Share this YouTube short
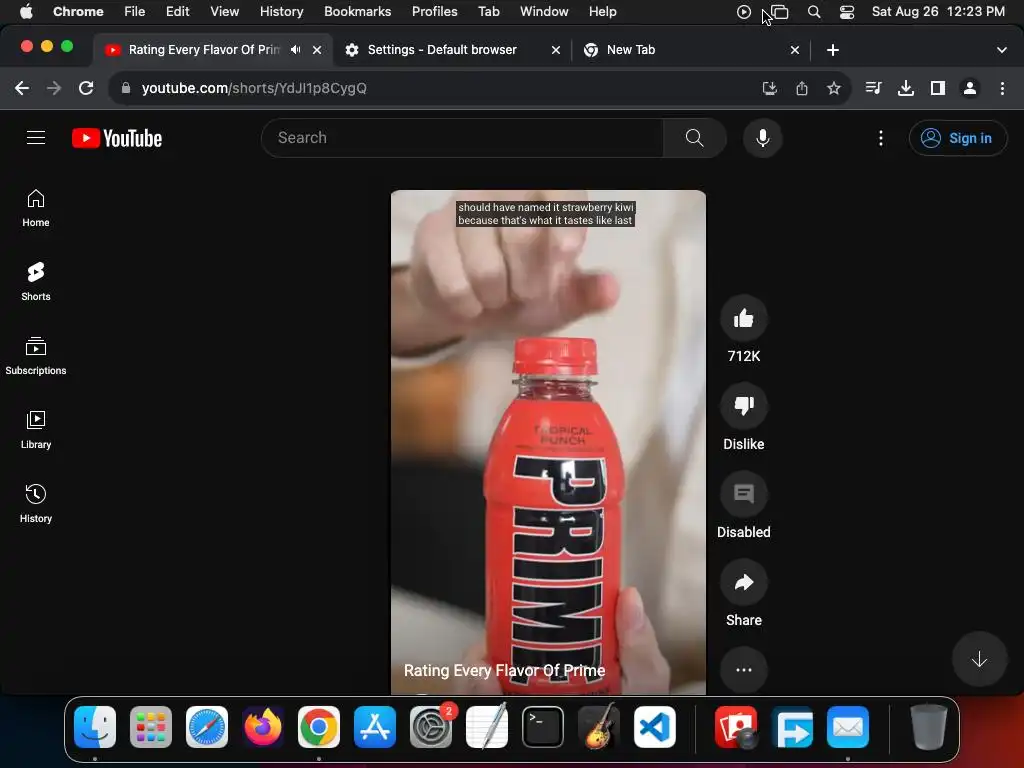Viewport: 1024px width, 768px height. coord(743,583)
